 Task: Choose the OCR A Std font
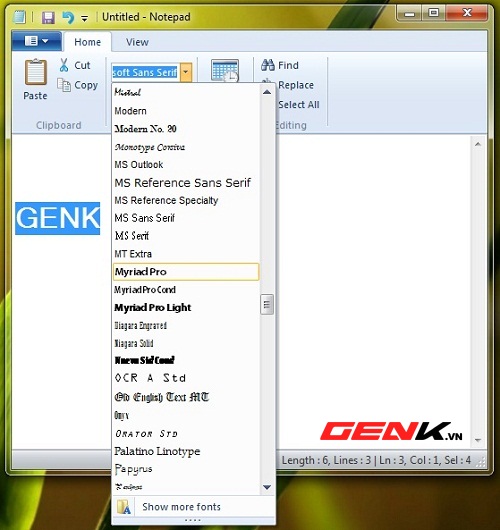pyautogui.click(x=186, y=378)
